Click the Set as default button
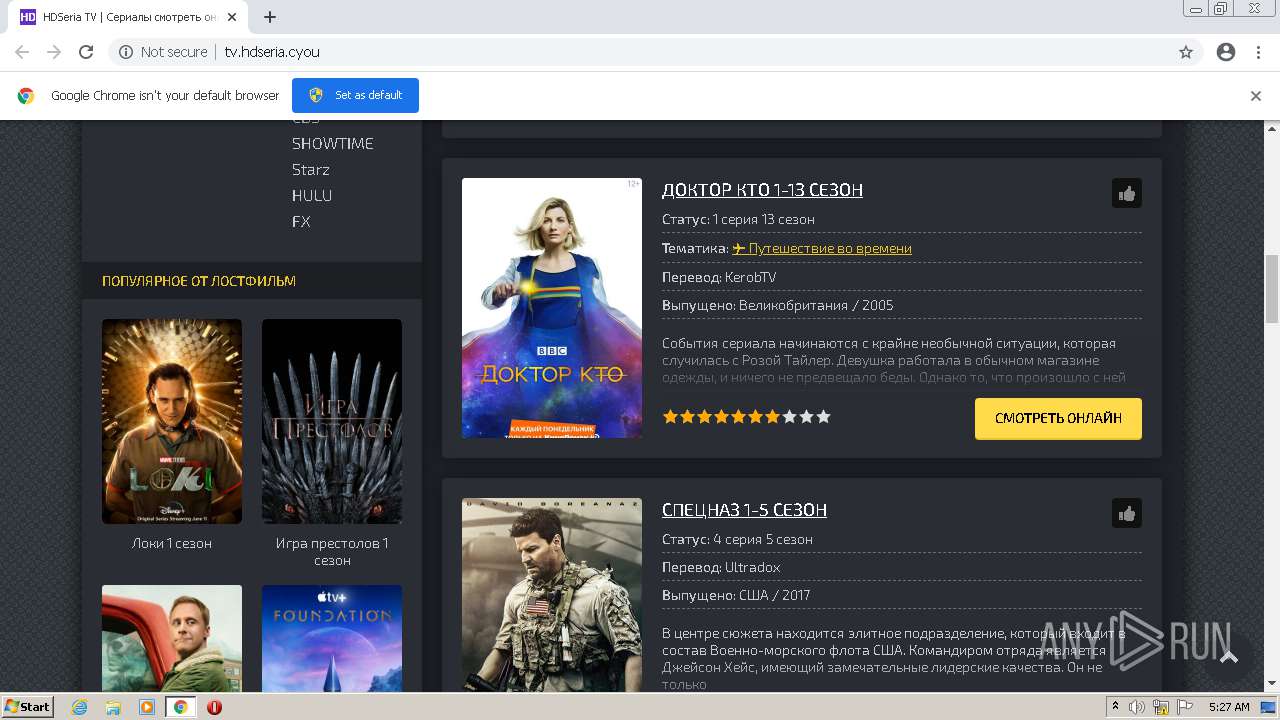1280x720 pixels. [355, 95]
